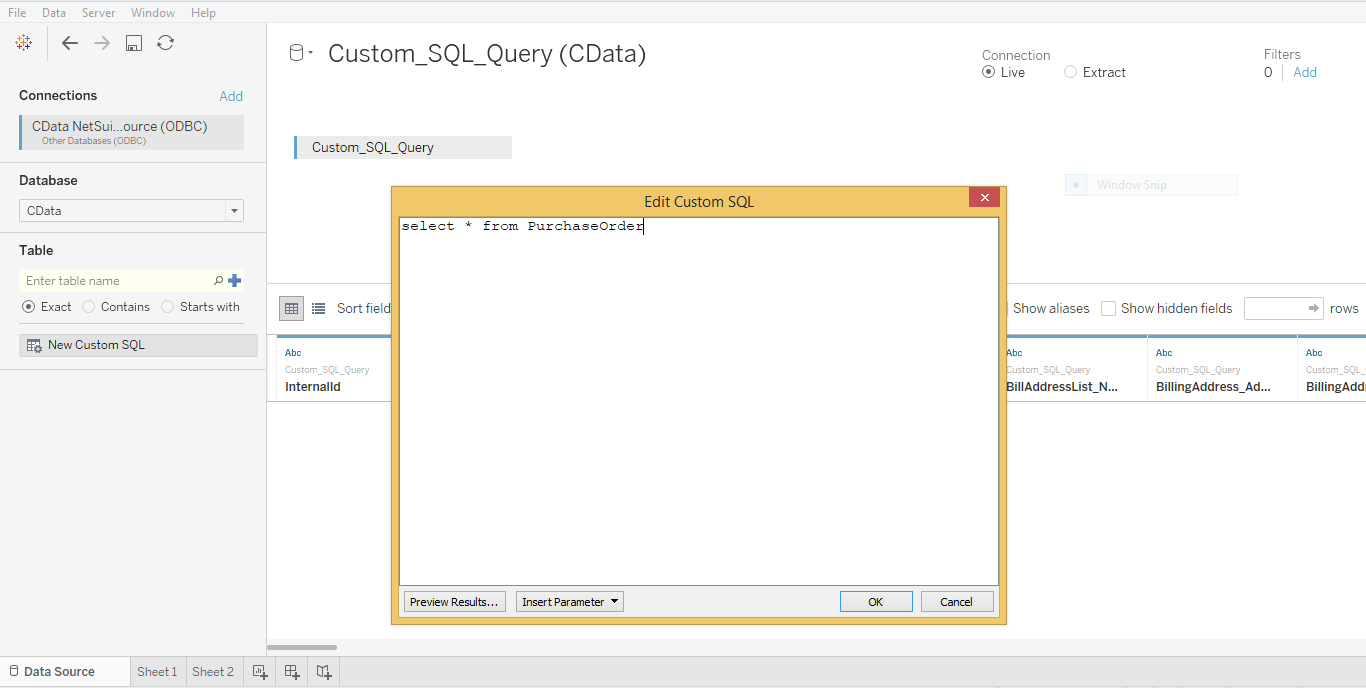
Task: Click inside the Enter table name search field
Action: click(110, 280)
